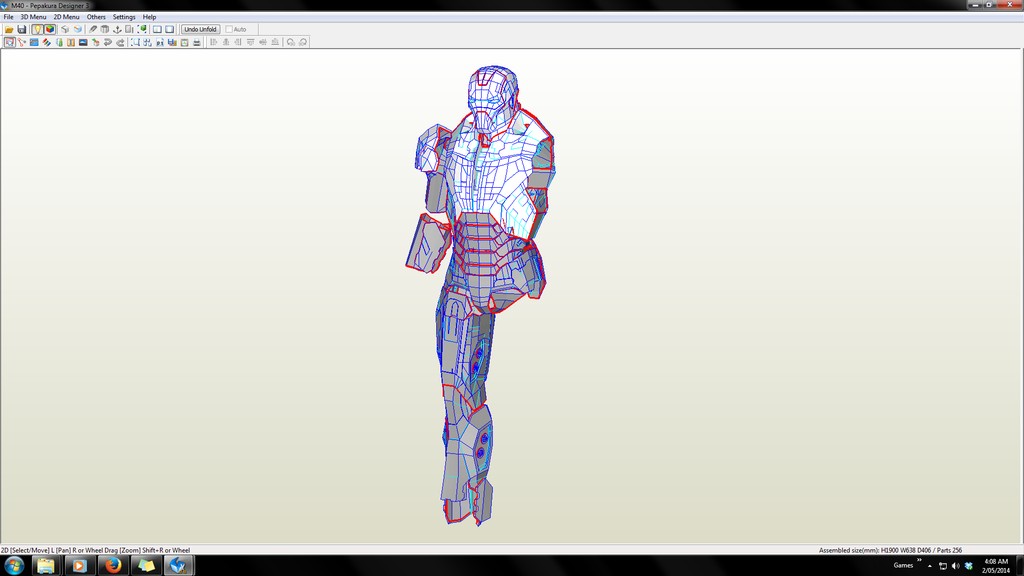
Task: Open the Action Center flag tray icon
Action: tap(942, 566)
